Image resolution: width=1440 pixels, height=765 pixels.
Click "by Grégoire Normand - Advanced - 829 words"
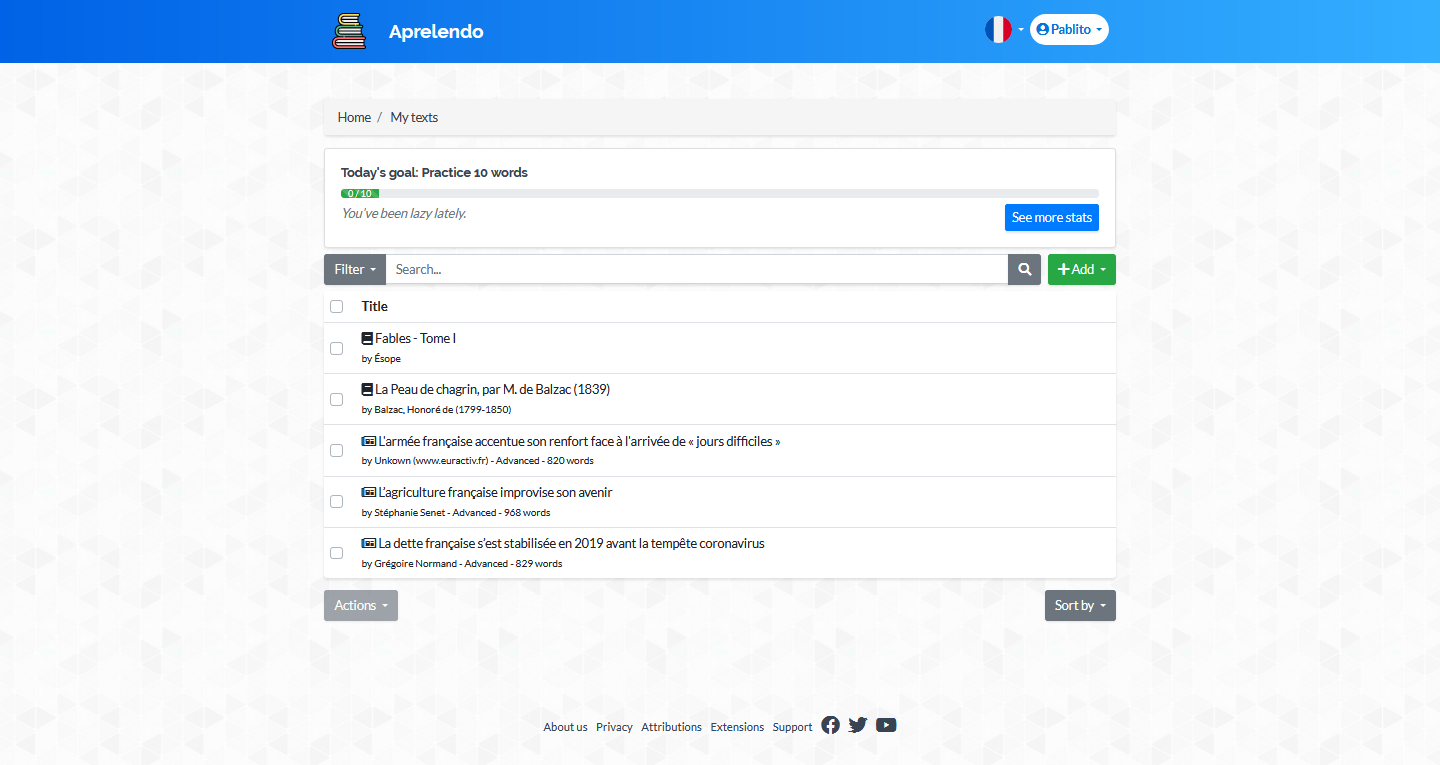pyautogui.click(x=462, y=563)
